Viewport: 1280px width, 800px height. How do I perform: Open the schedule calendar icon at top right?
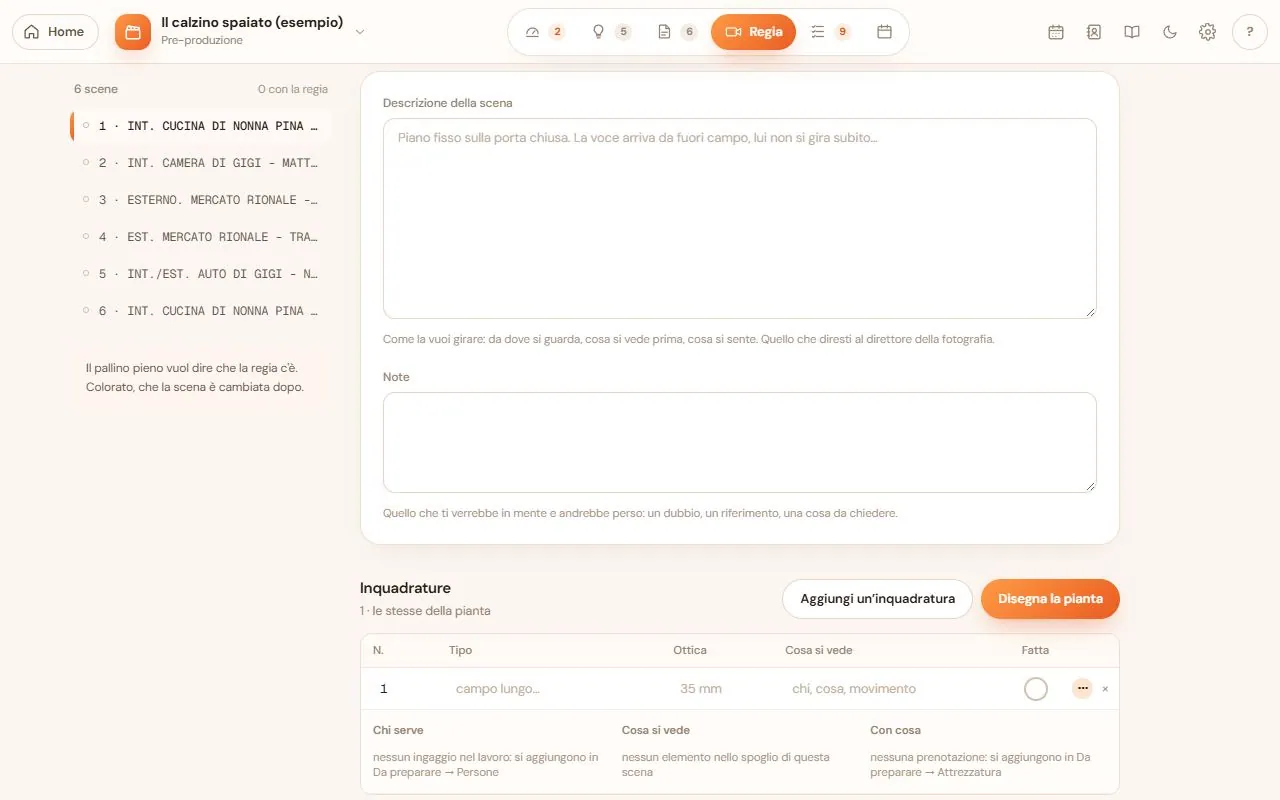point(1056,32)
